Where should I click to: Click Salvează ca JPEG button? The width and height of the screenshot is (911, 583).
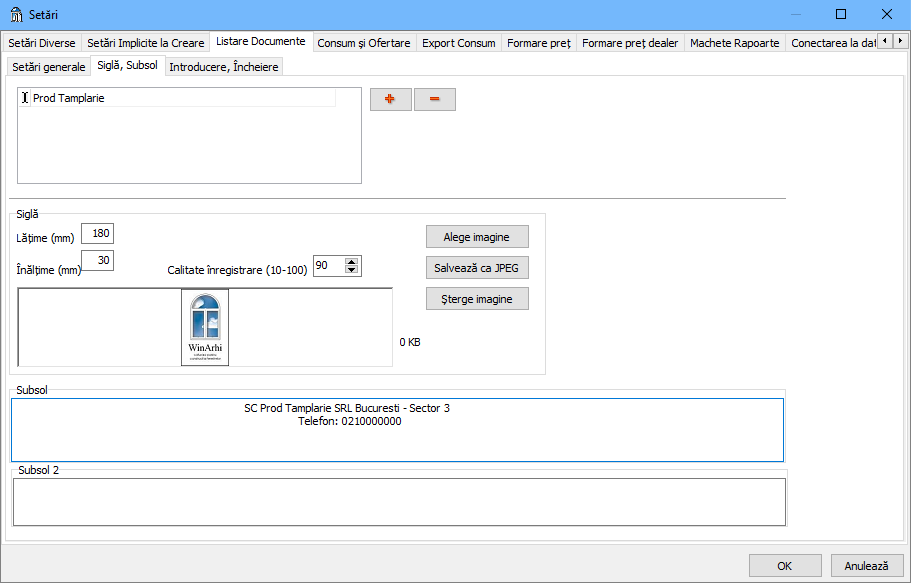coord(477,268)
